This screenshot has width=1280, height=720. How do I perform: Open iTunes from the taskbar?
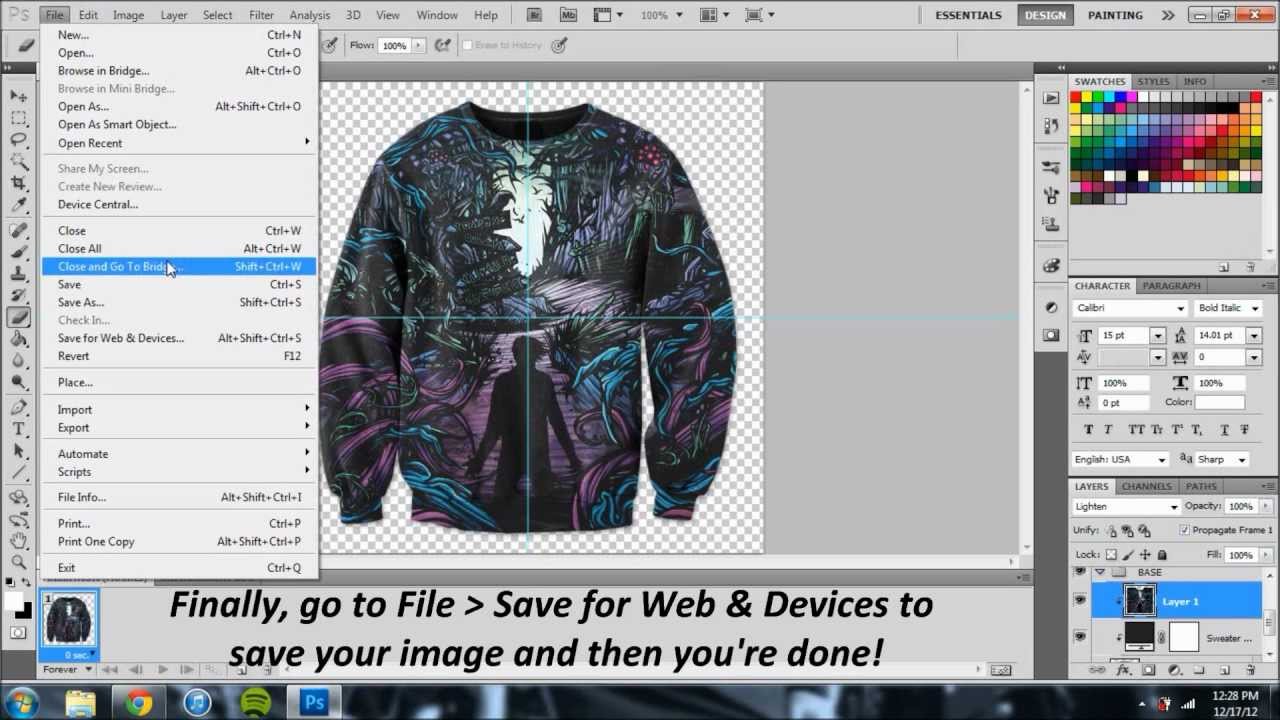pos(197,702)
